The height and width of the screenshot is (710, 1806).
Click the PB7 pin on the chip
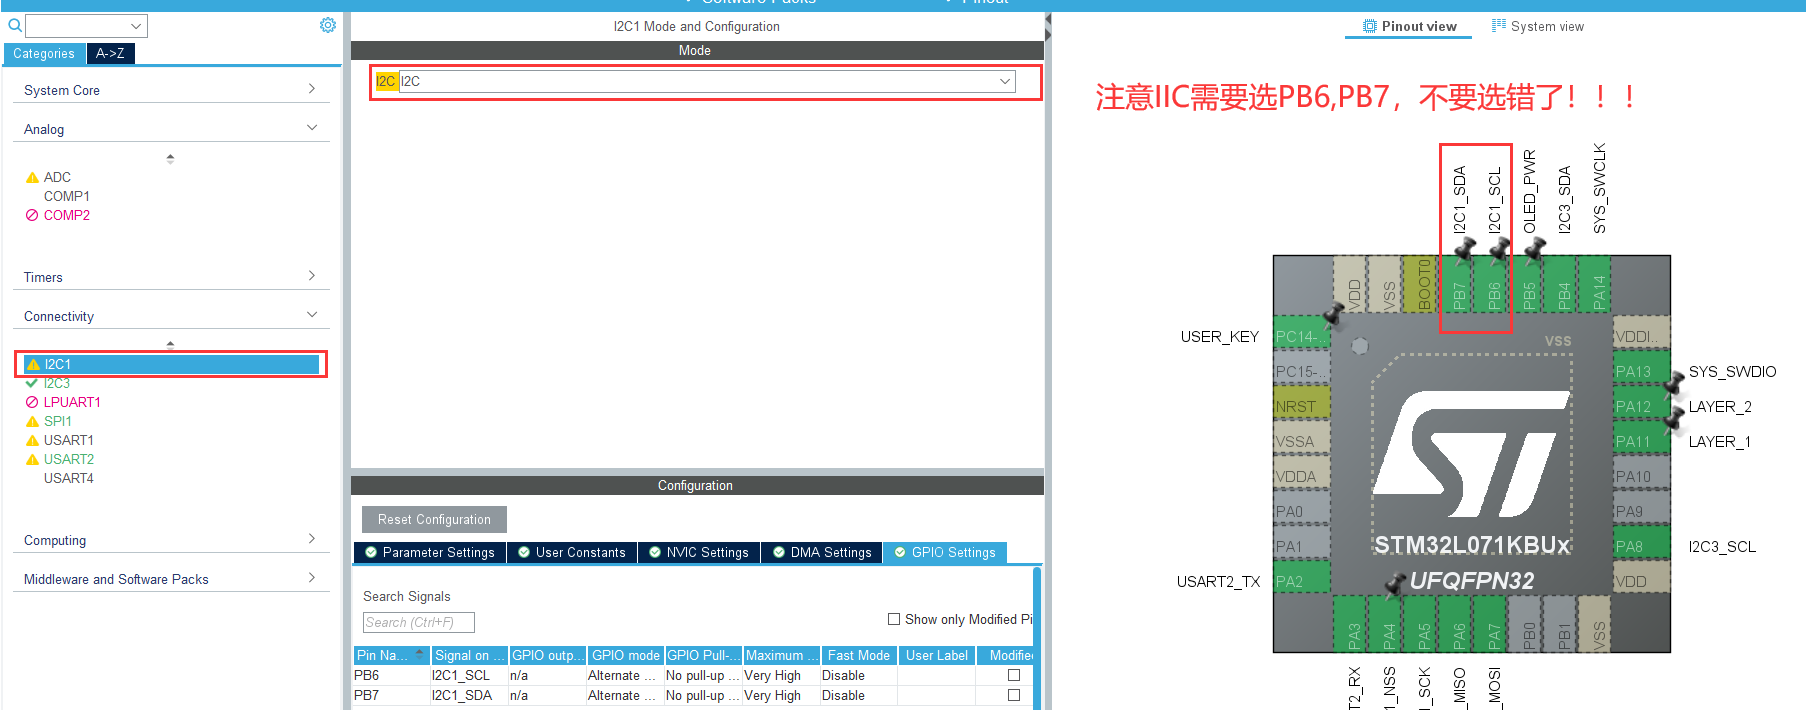coord(1459,284)
